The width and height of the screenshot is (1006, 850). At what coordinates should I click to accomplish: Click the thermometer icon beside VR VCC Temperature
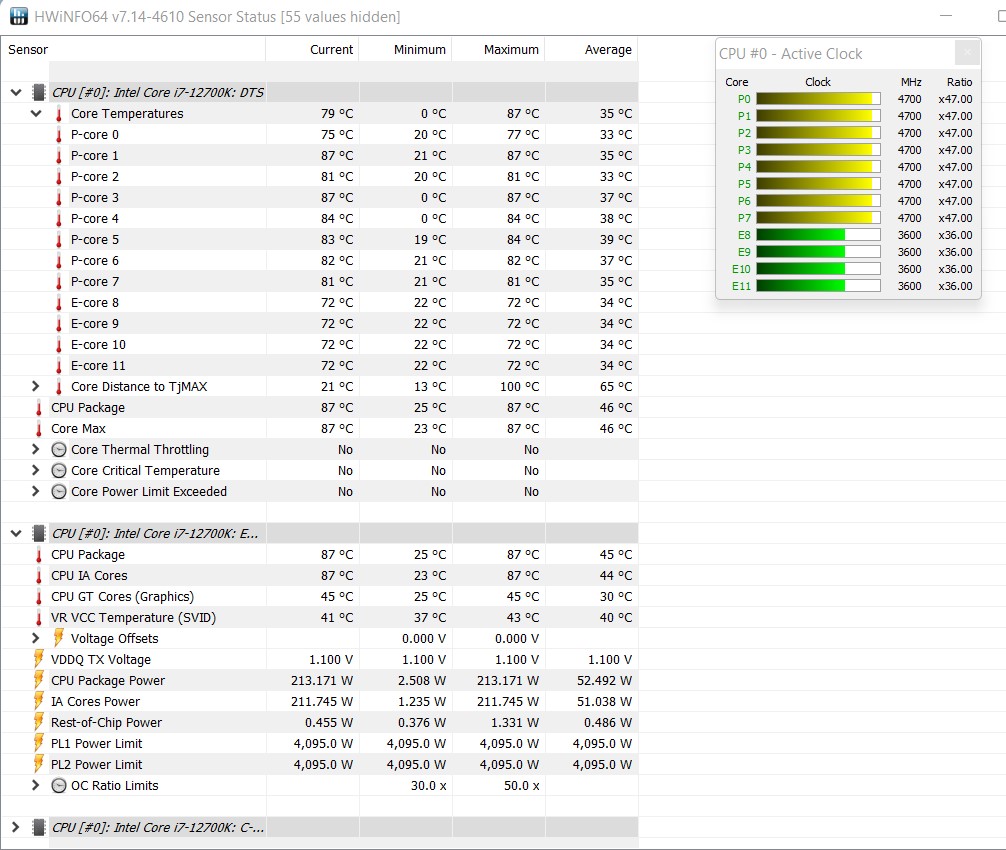(38, 618)
